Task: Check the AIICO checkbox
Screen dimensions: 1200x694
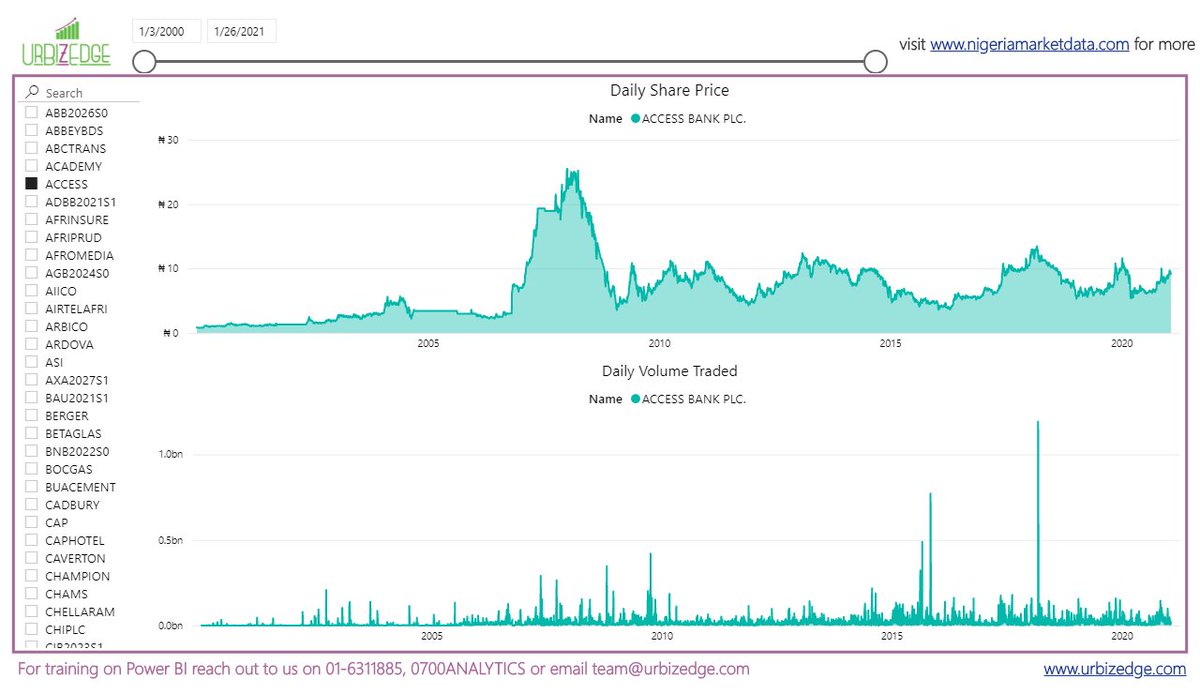Action: coord(31,291)
